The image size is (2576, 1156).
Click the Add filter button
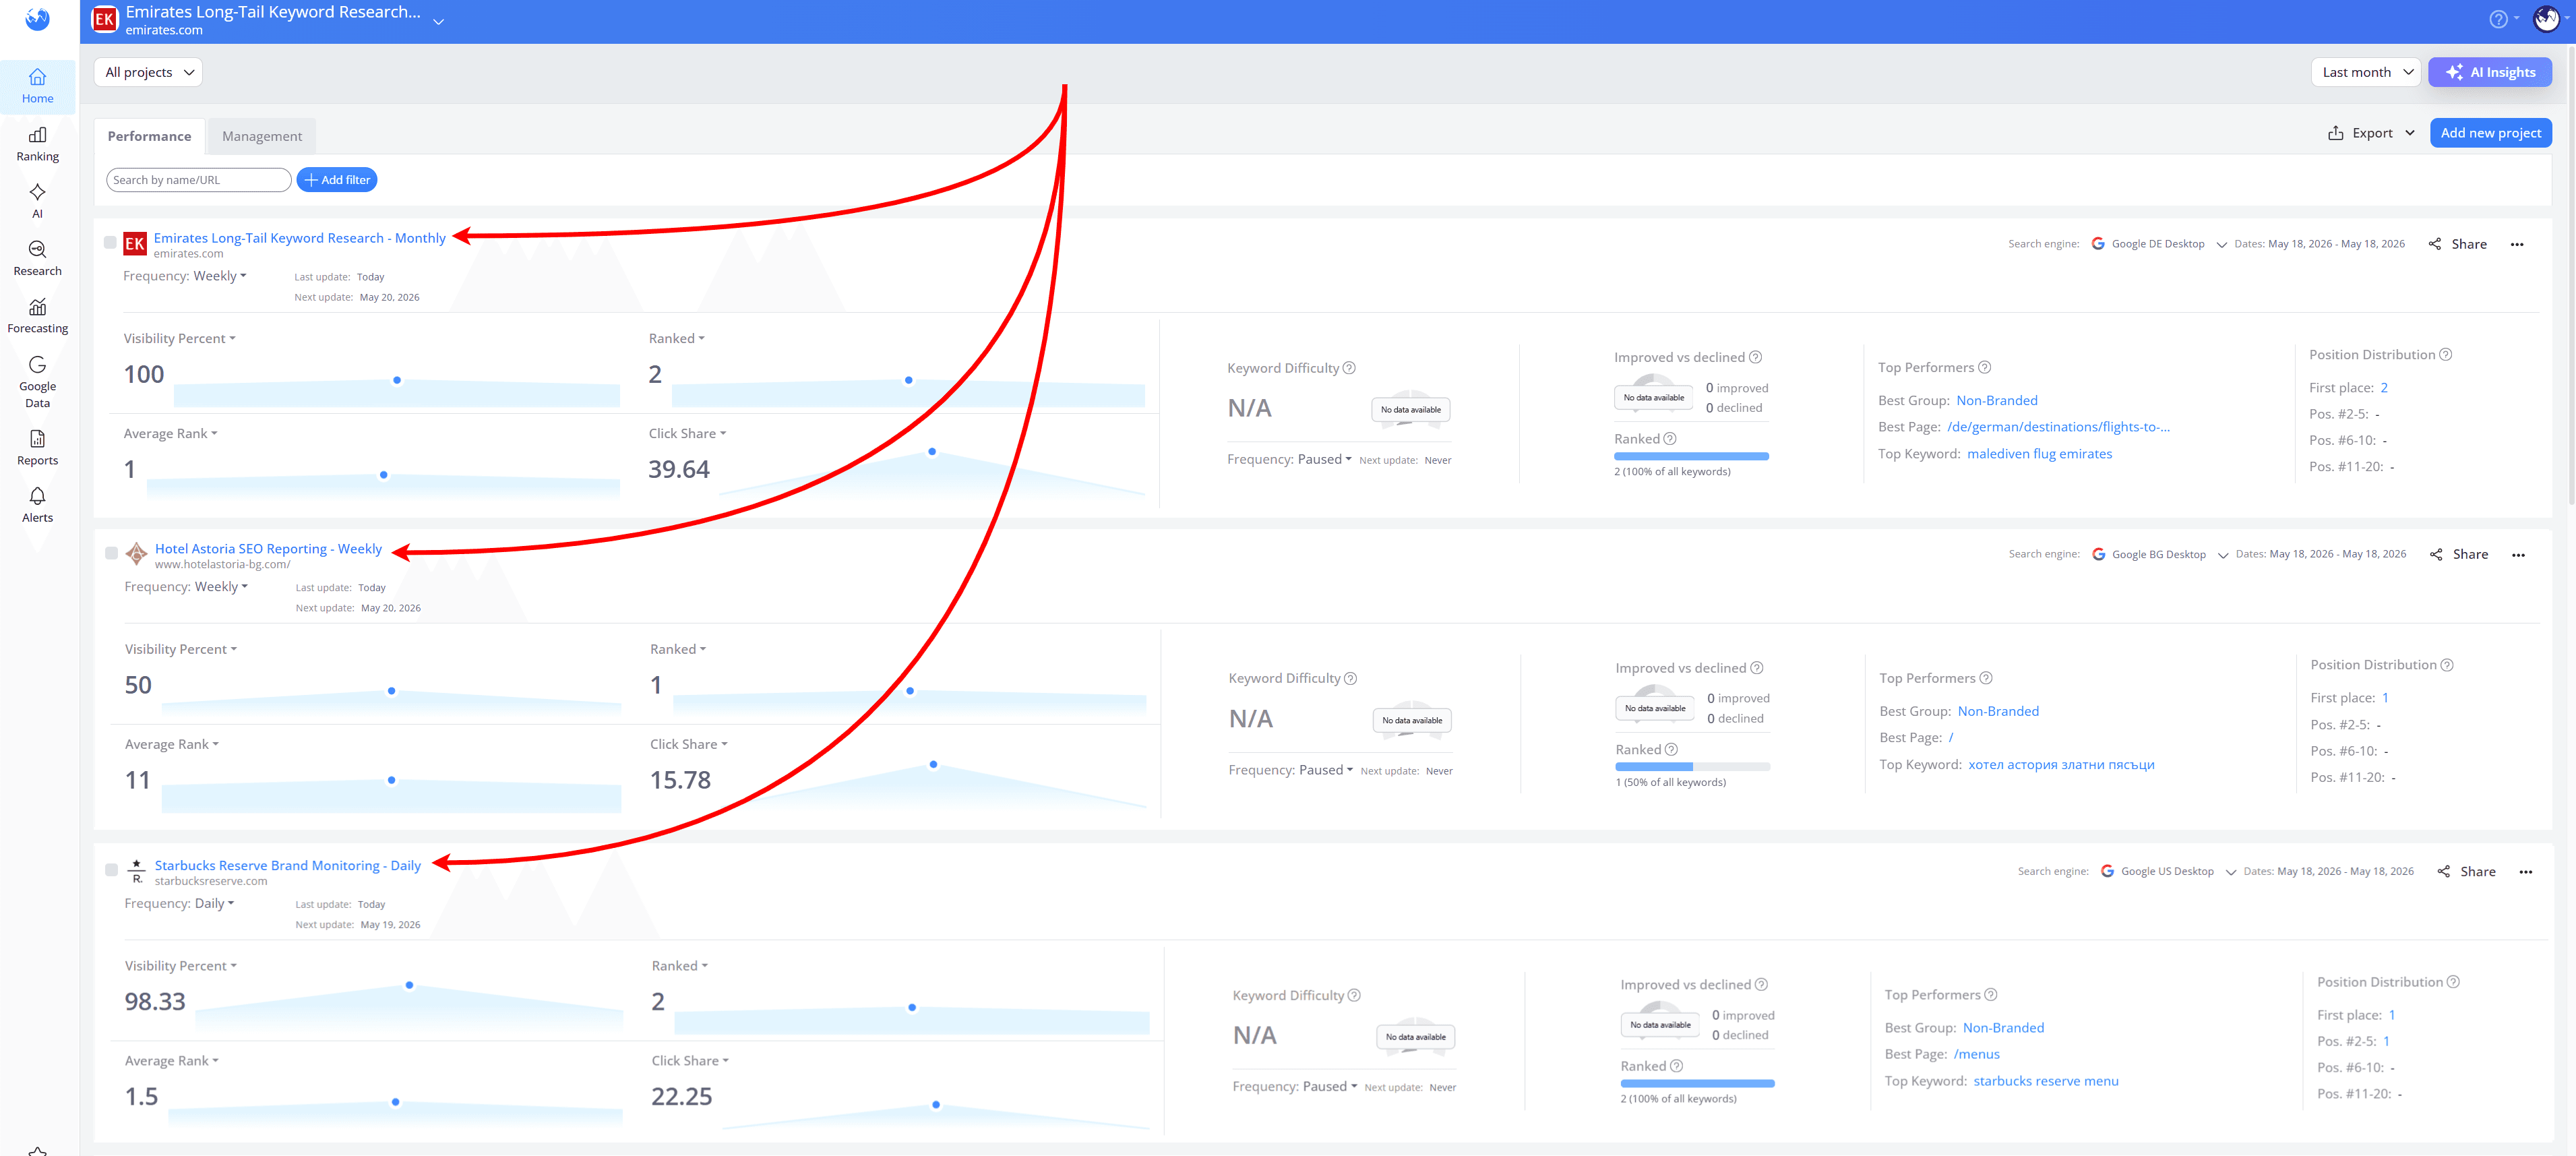[336, 180]
